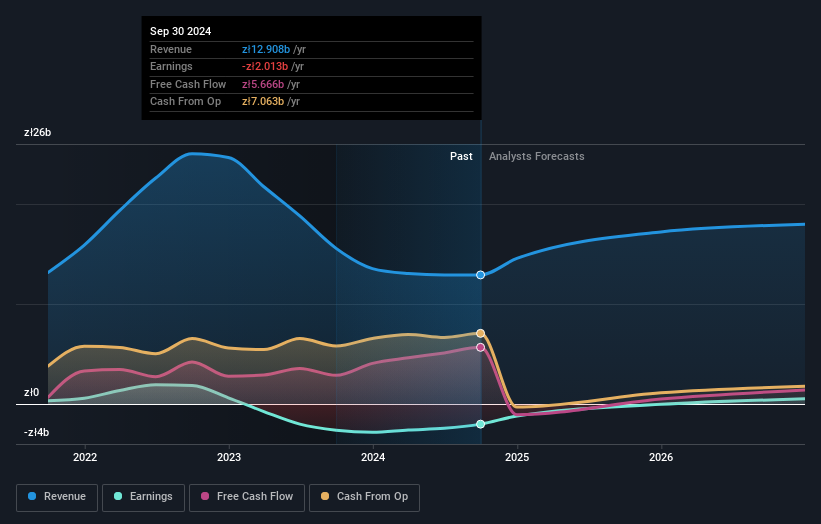Toggle the Revenue legend button
The height and width of the screenshot is (524, 821).
tap(57, 497)
